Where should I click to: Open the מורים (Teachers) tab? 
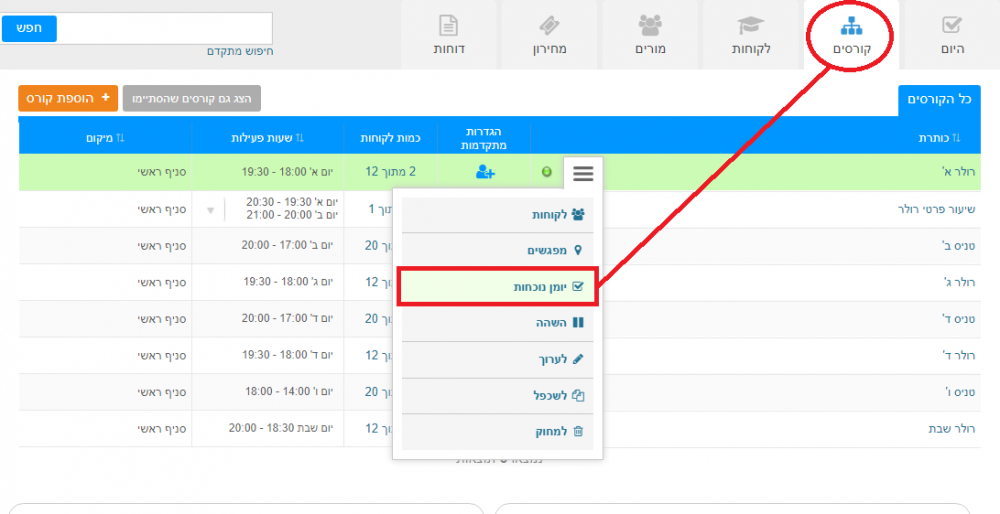[650, 35]
